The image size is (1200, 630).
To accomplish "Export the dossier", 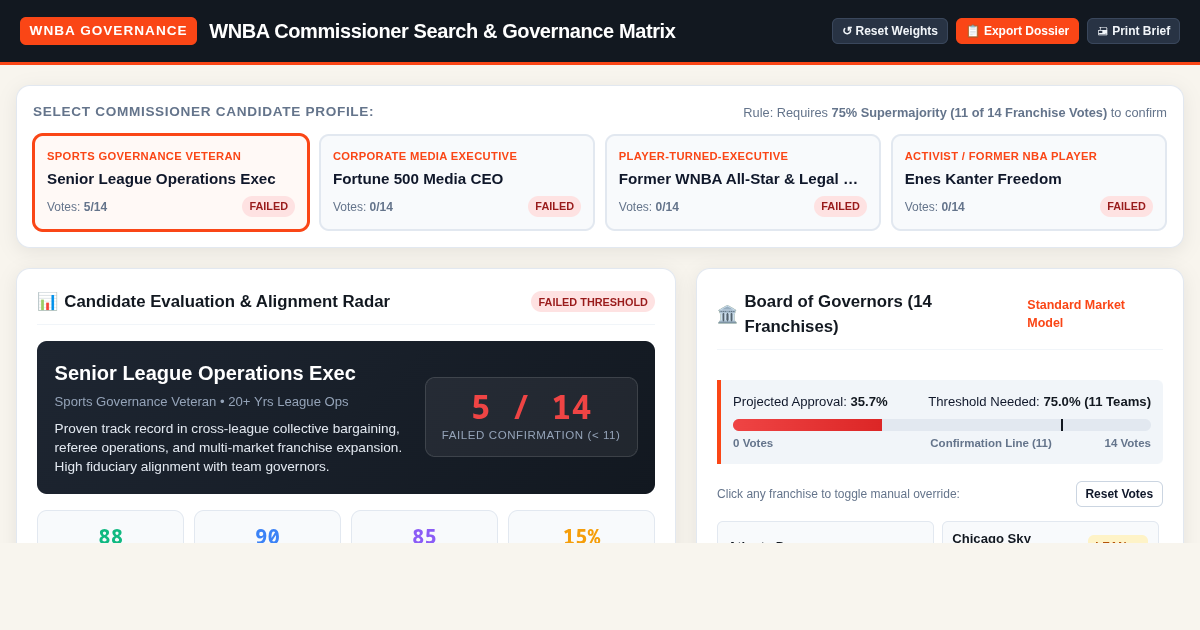I will [x=1017, y=31].
